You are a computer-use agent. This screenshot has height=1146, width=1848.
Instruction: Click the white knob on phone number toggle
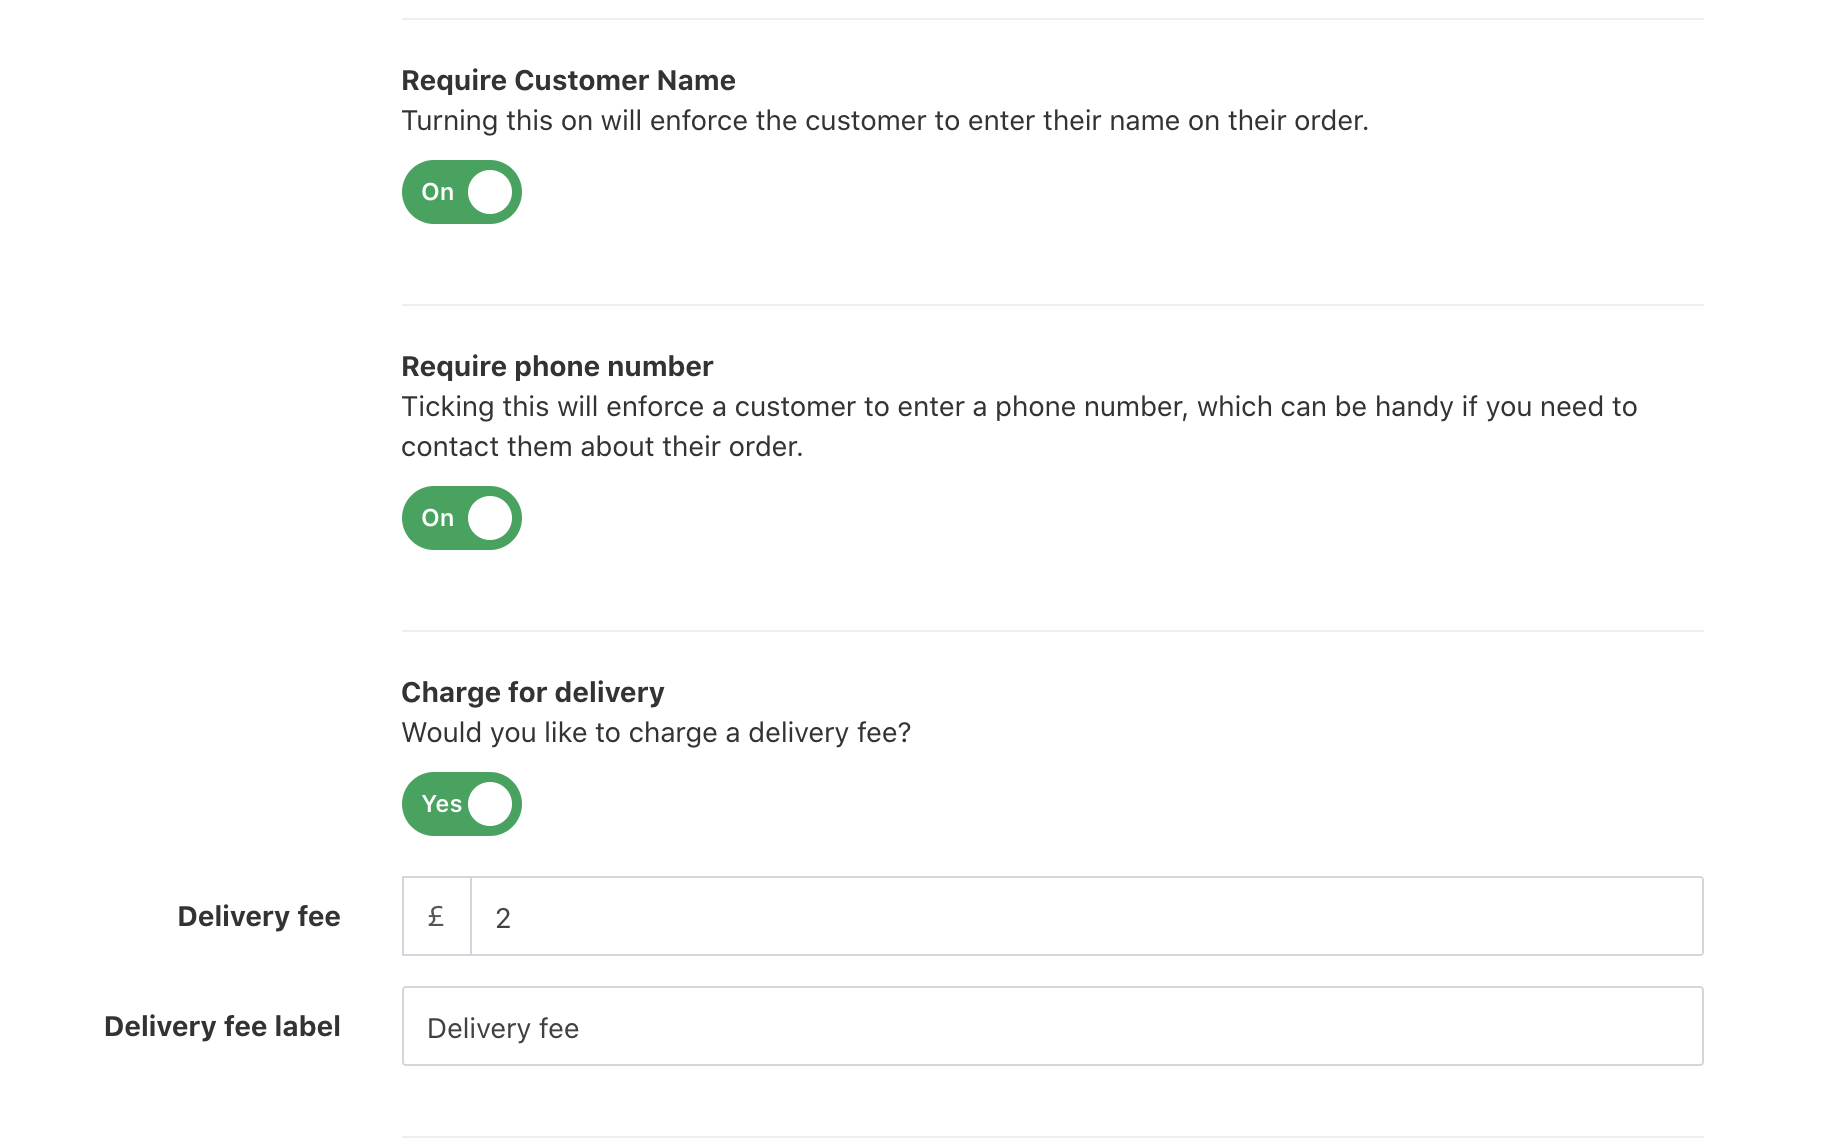[490, 518]
